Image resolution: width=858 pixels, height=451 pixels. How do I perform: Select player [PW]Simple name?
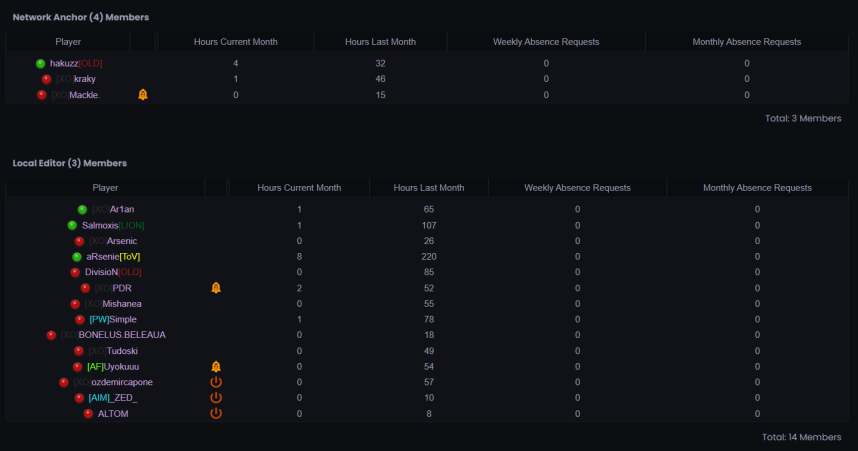(x=113, y=319)
